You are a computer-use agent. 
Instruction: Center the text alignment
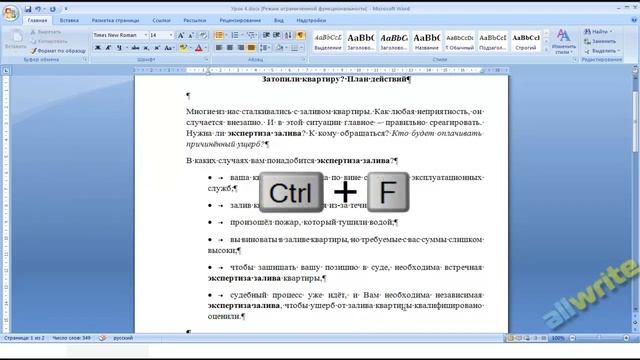[x=230, y=48]
